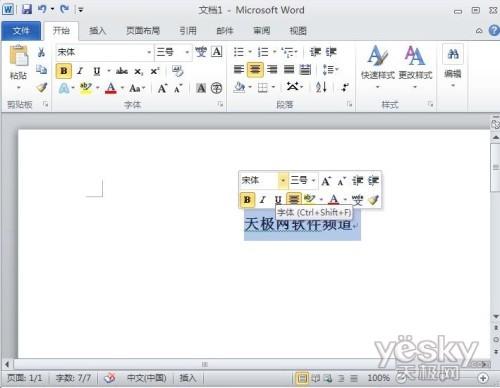The width and height of the screenshot is (500, 388).
Task: Click the Save icon in quick access toolbar
Action: coord(27,9)
